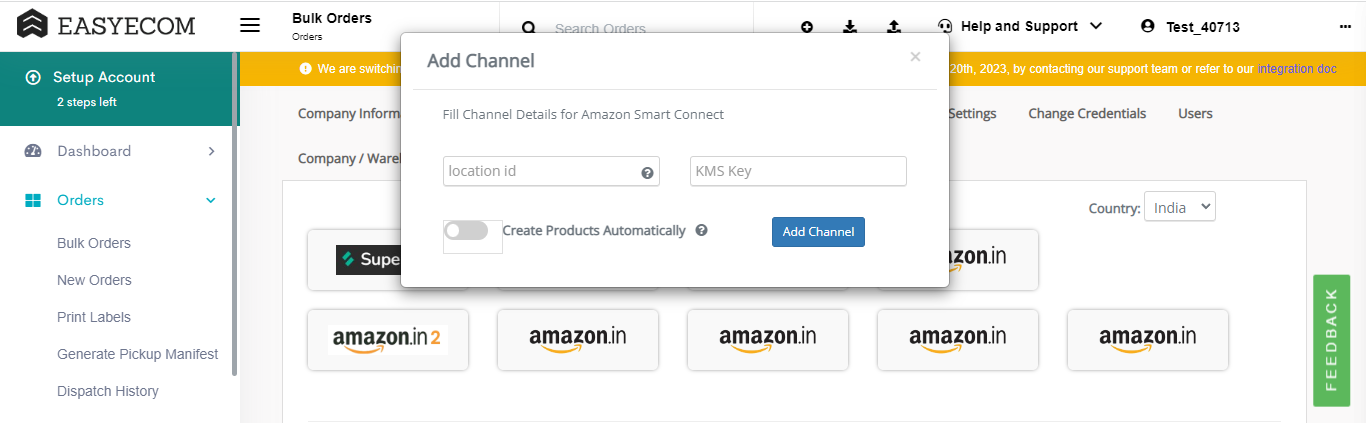Image resolution: width=1366 pixels, height=423 pixels.
Task: Click the Setup Account panel
Action: 116,88
